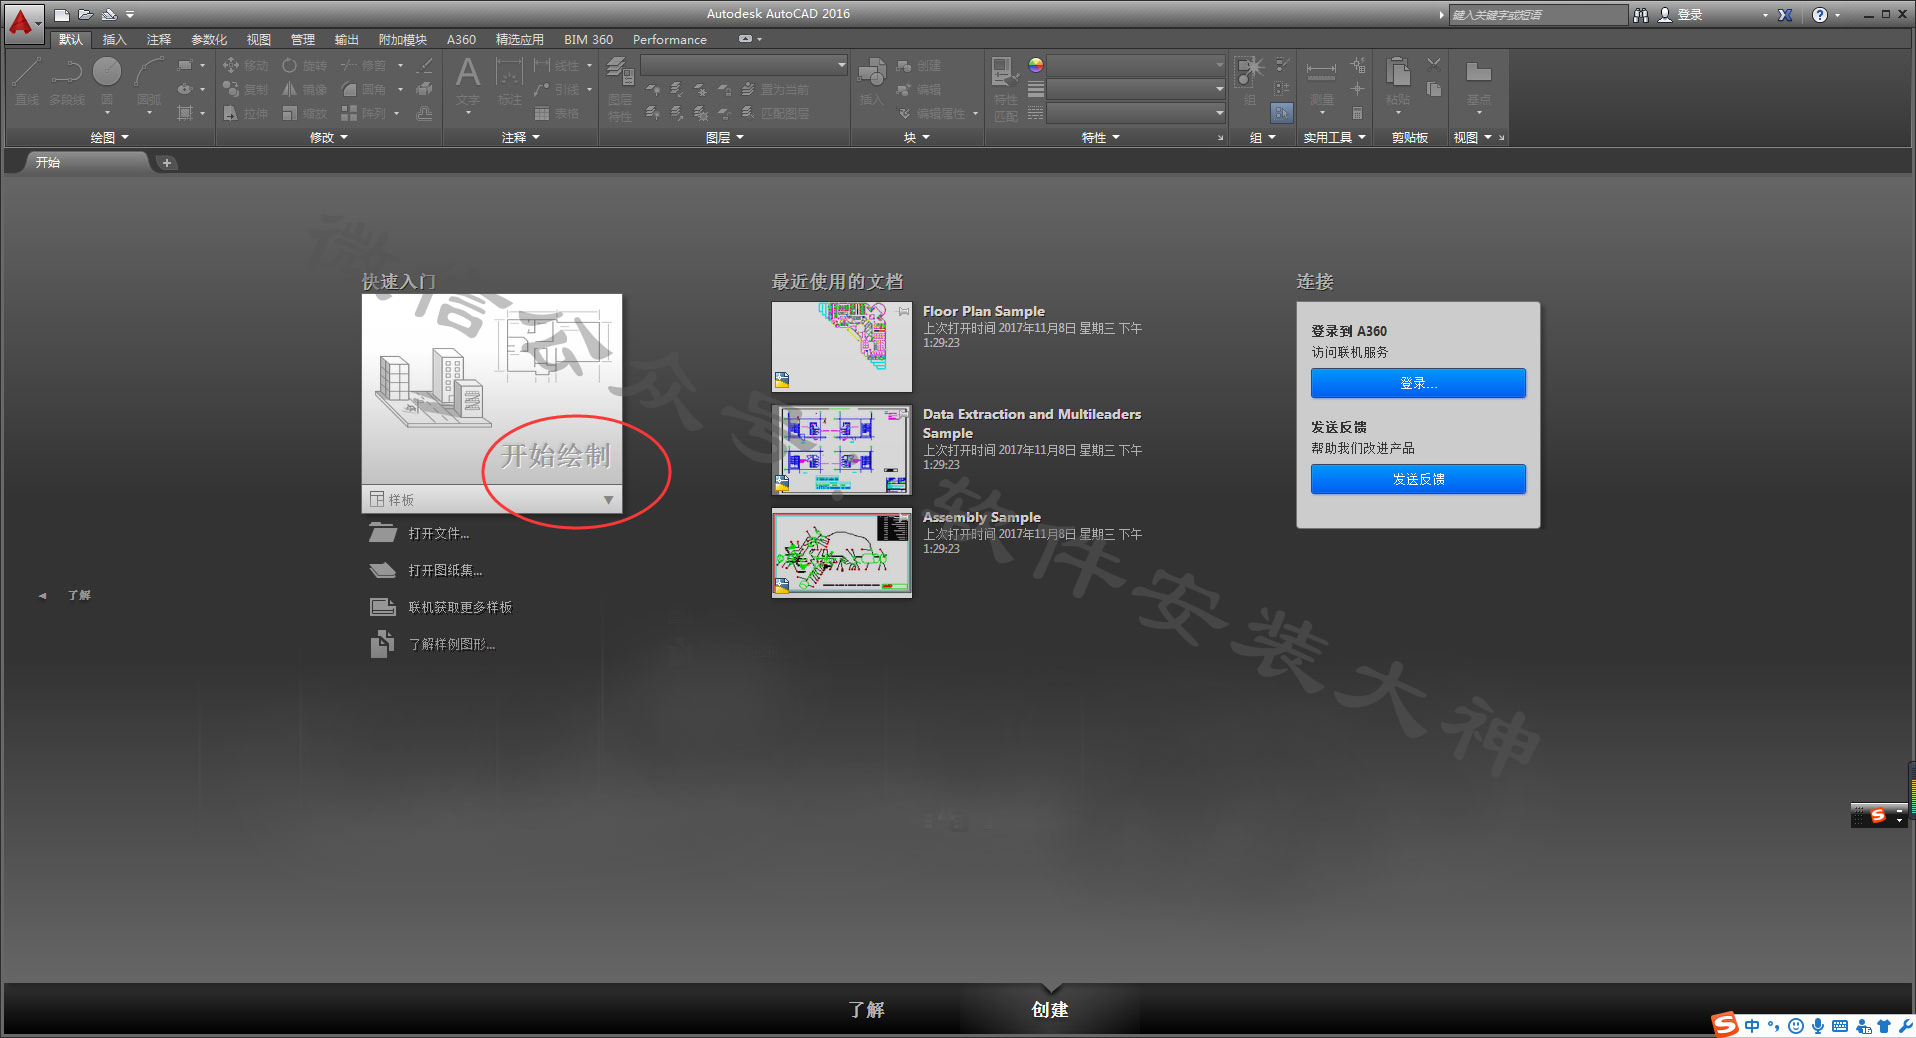Click the quick calculator icon in utilities panel

tap(1357, 113)
